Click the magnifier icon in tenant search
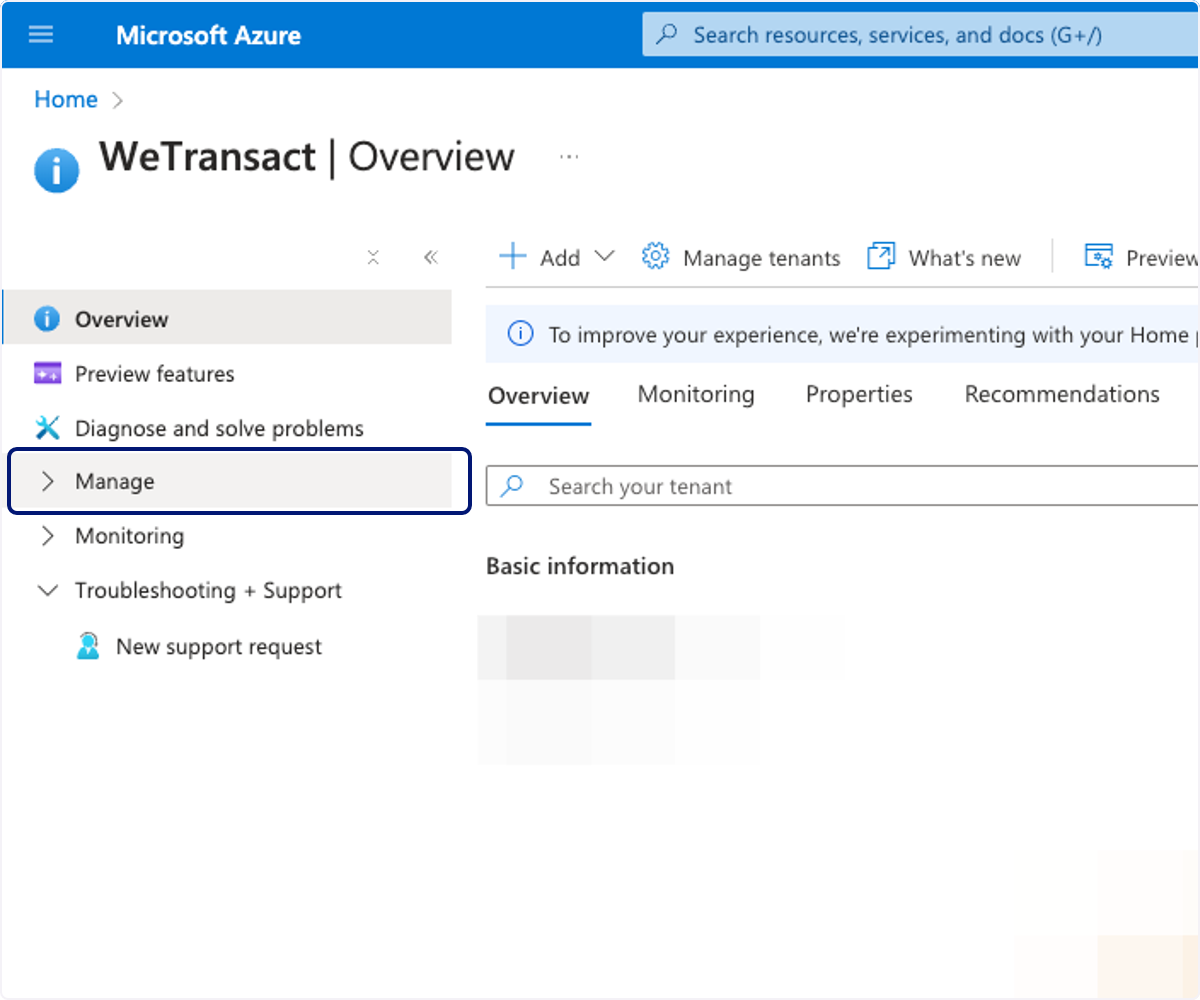Viewport: 1200px width, 1000px height. click(x=512, y=486)
